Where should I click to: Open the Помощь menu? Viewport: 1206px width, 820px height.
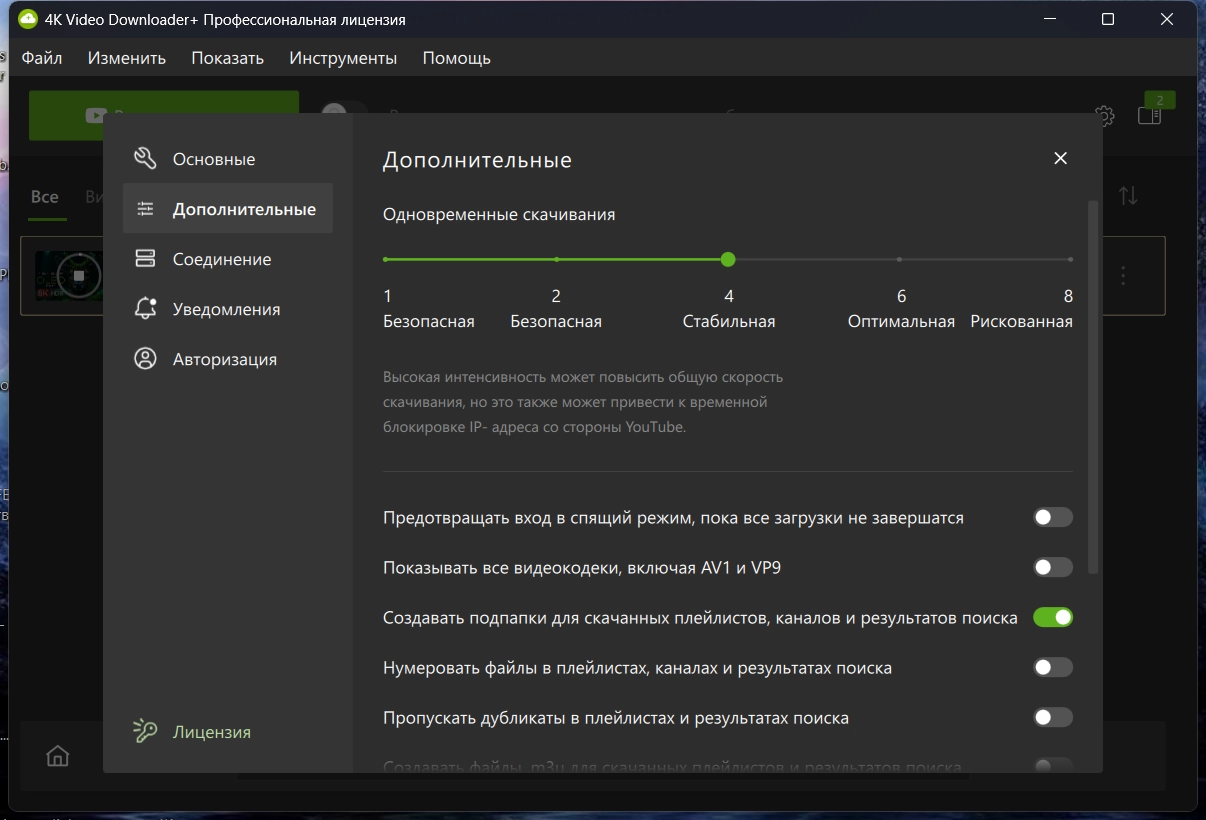tap(457, 58)
